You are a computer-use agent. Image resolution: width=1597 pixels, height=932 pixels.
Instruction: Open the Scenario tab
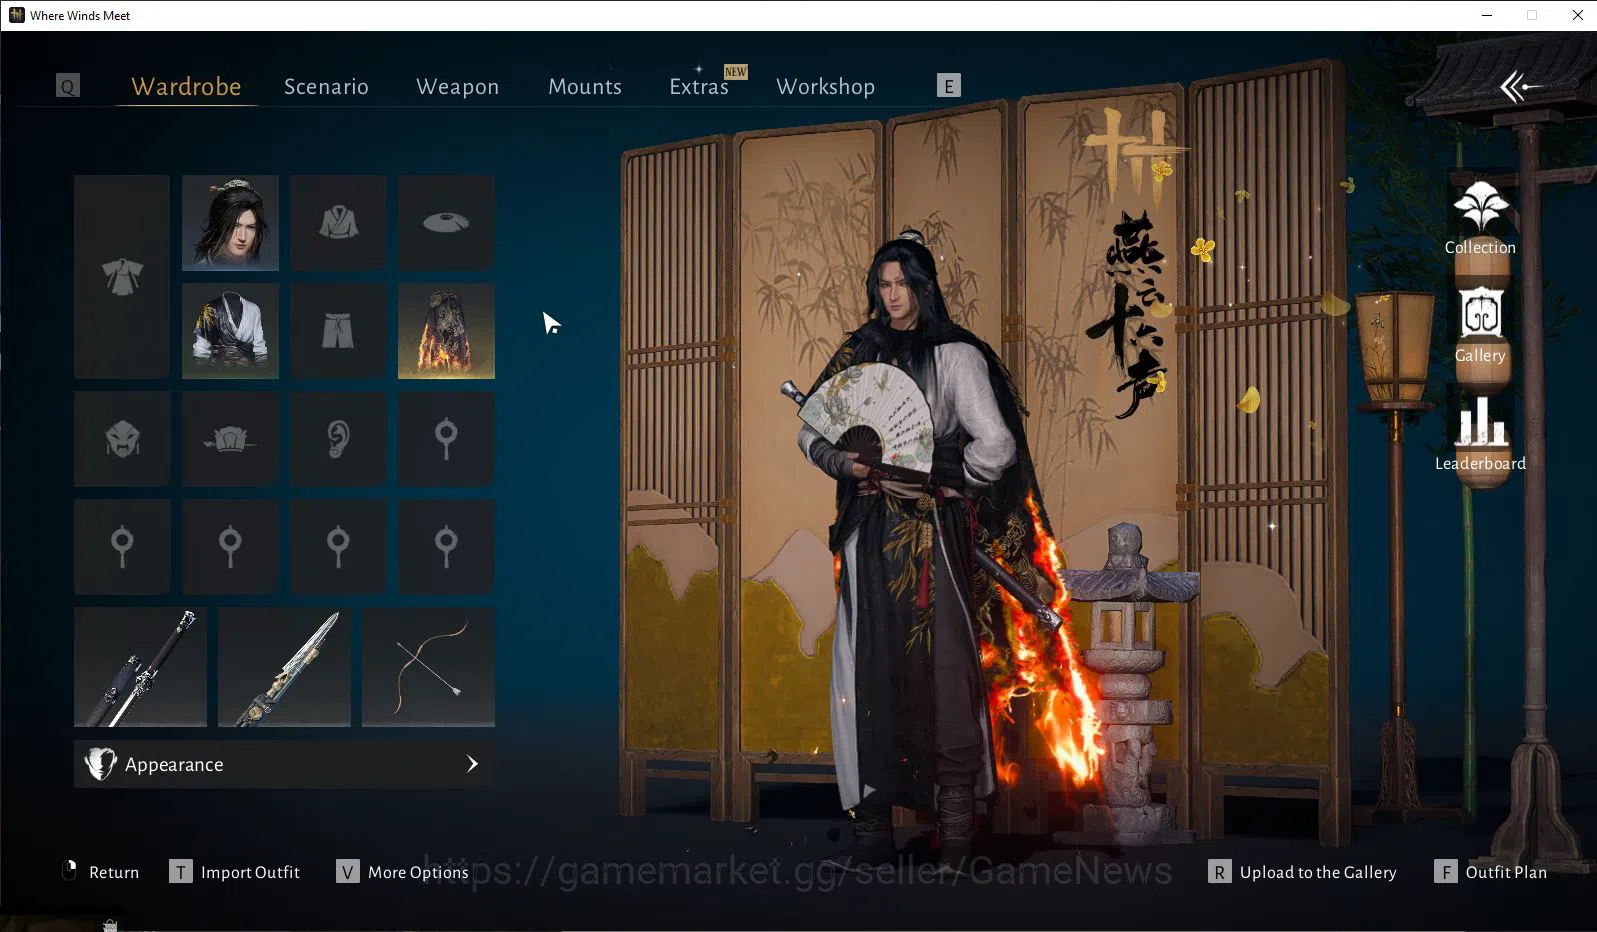click(326, 87)
